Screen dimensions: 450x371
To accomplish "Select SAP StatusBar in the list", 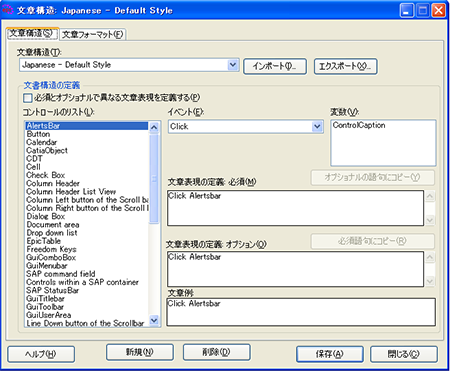I will 86,290.
